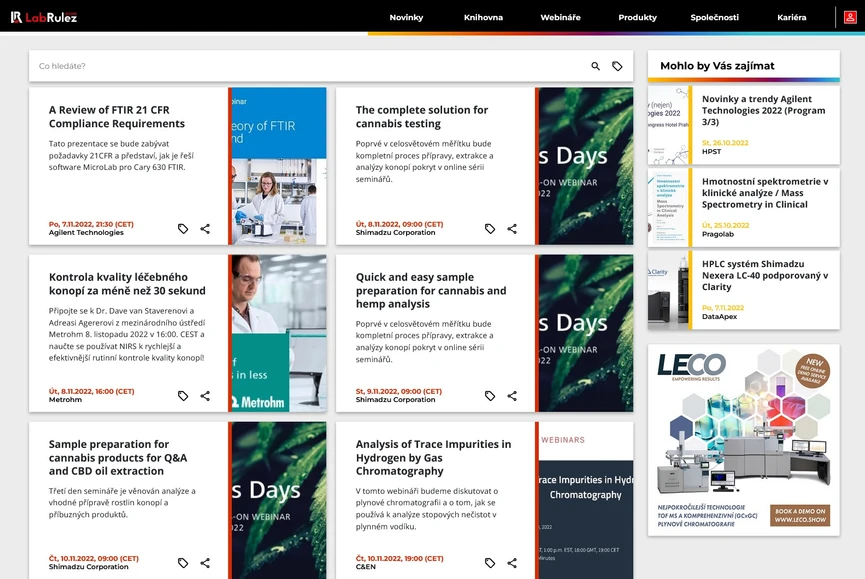865x579 pixels.
Task: Open 'Quick and easy sample preparation for cannabis' title
Action: tap(430, 291)
